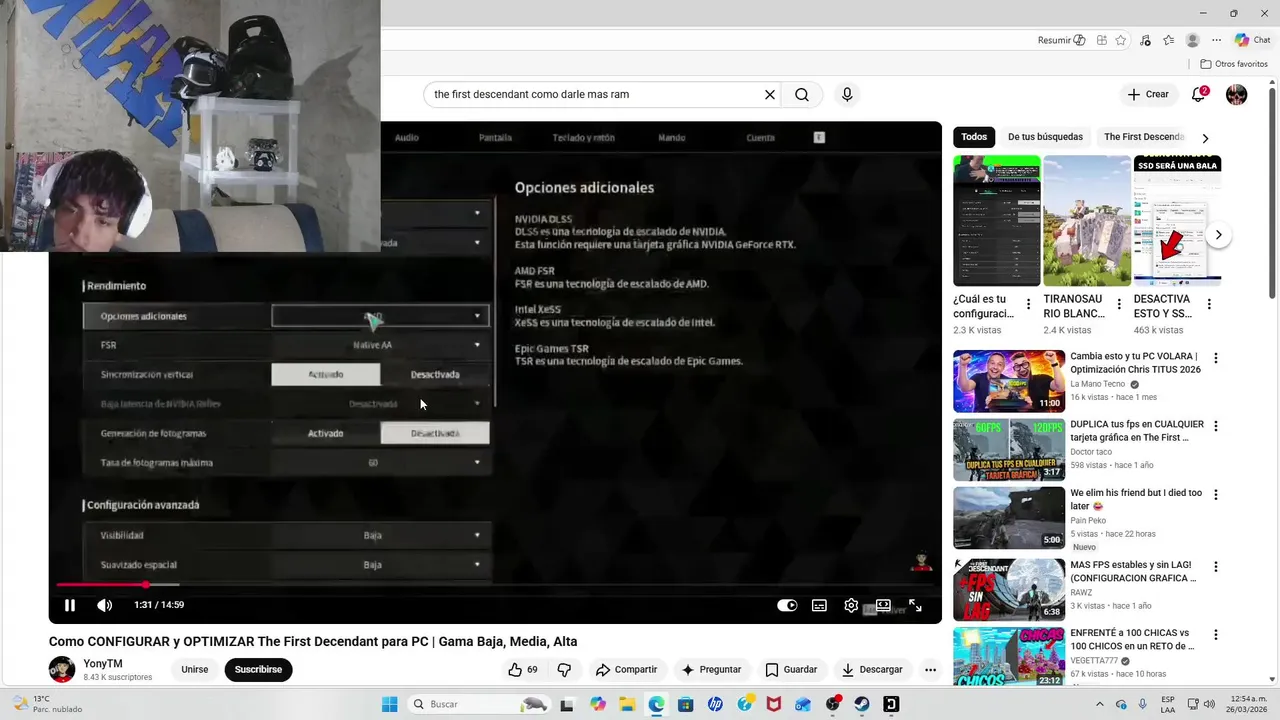Open Copilot Chat in Edge
This screenshot has height=720, width=1280.
tap(1252, 40)
